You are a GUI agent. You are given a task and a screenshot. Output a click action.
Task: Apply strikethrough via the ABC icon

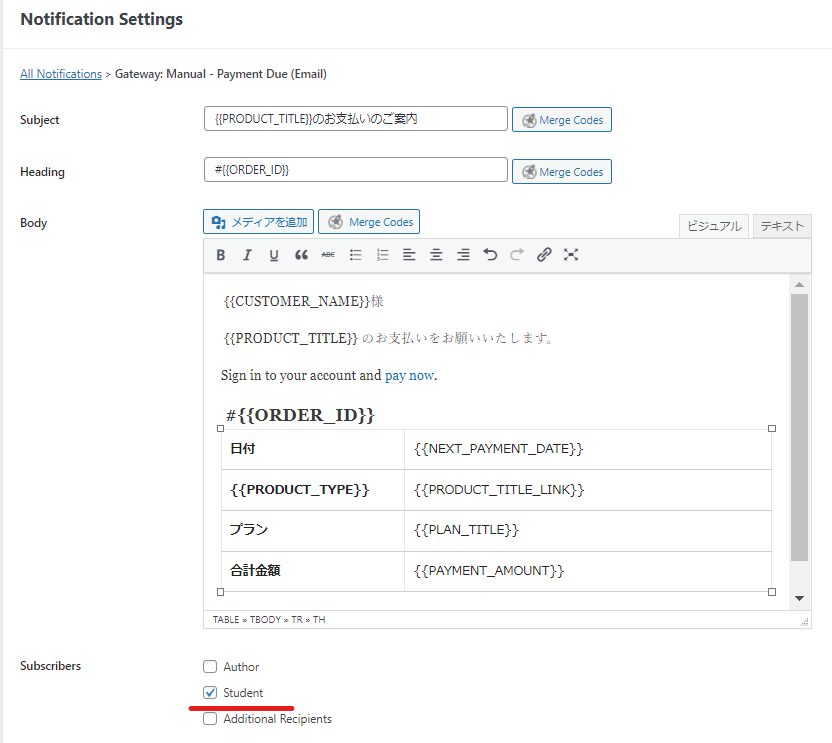pyautogui.click(x=328, y=255)
